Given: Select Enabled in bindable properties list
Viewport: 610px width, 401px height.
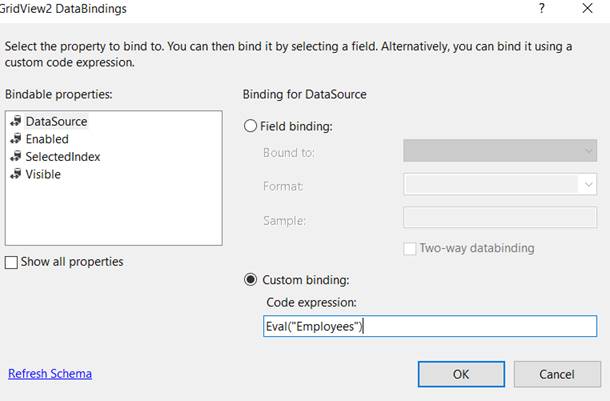Looking at the screenshot, I should 47,139.
